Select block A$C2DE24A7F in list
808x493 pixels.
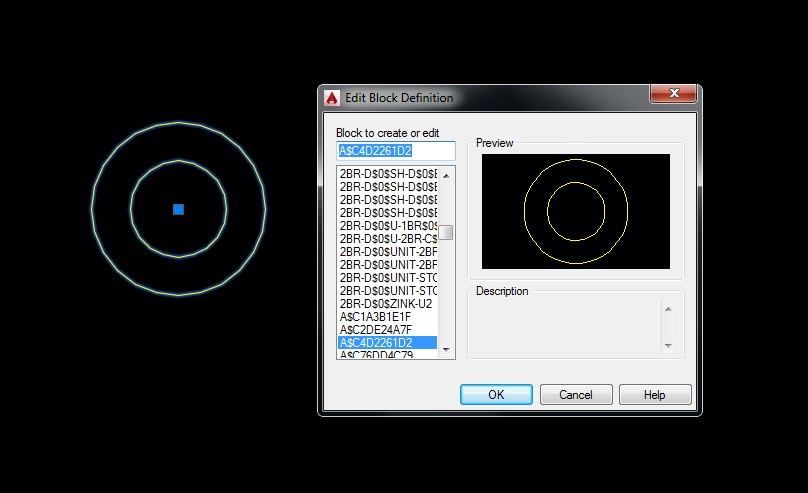388,329
